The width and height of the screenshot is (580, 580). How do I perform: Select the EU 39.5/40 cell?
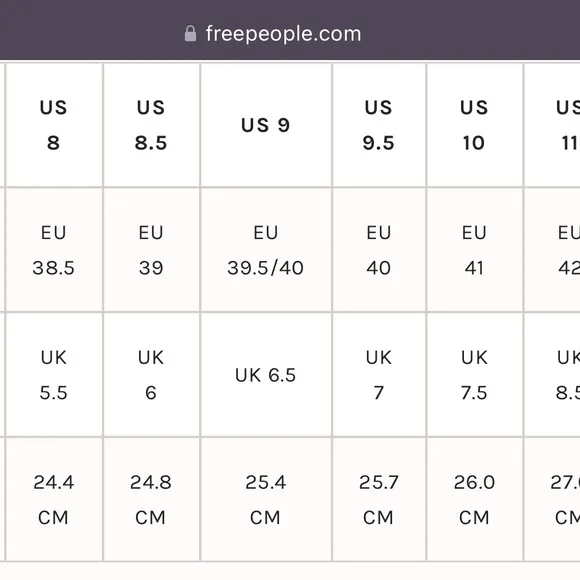tap(266, 250)
